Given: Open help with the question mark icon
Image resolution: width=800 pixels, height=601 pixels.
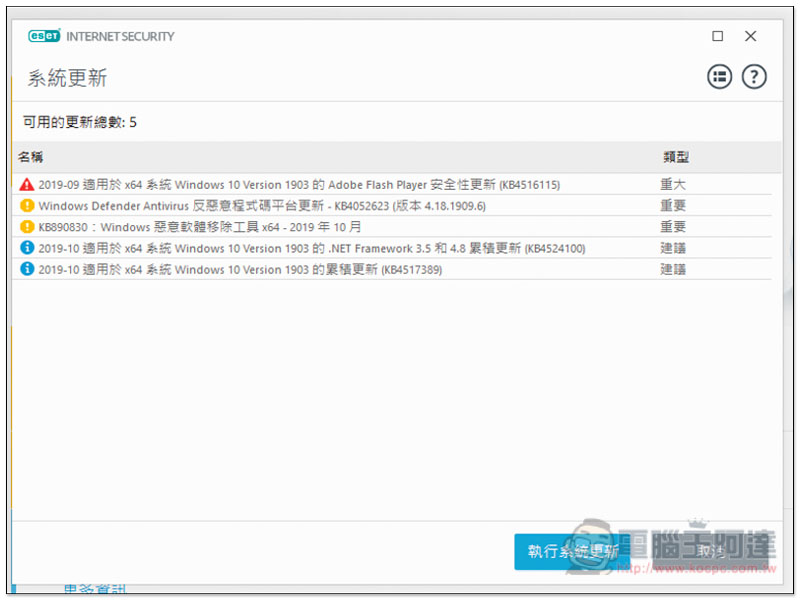Looking at the screenshot, I should point(754,77).
